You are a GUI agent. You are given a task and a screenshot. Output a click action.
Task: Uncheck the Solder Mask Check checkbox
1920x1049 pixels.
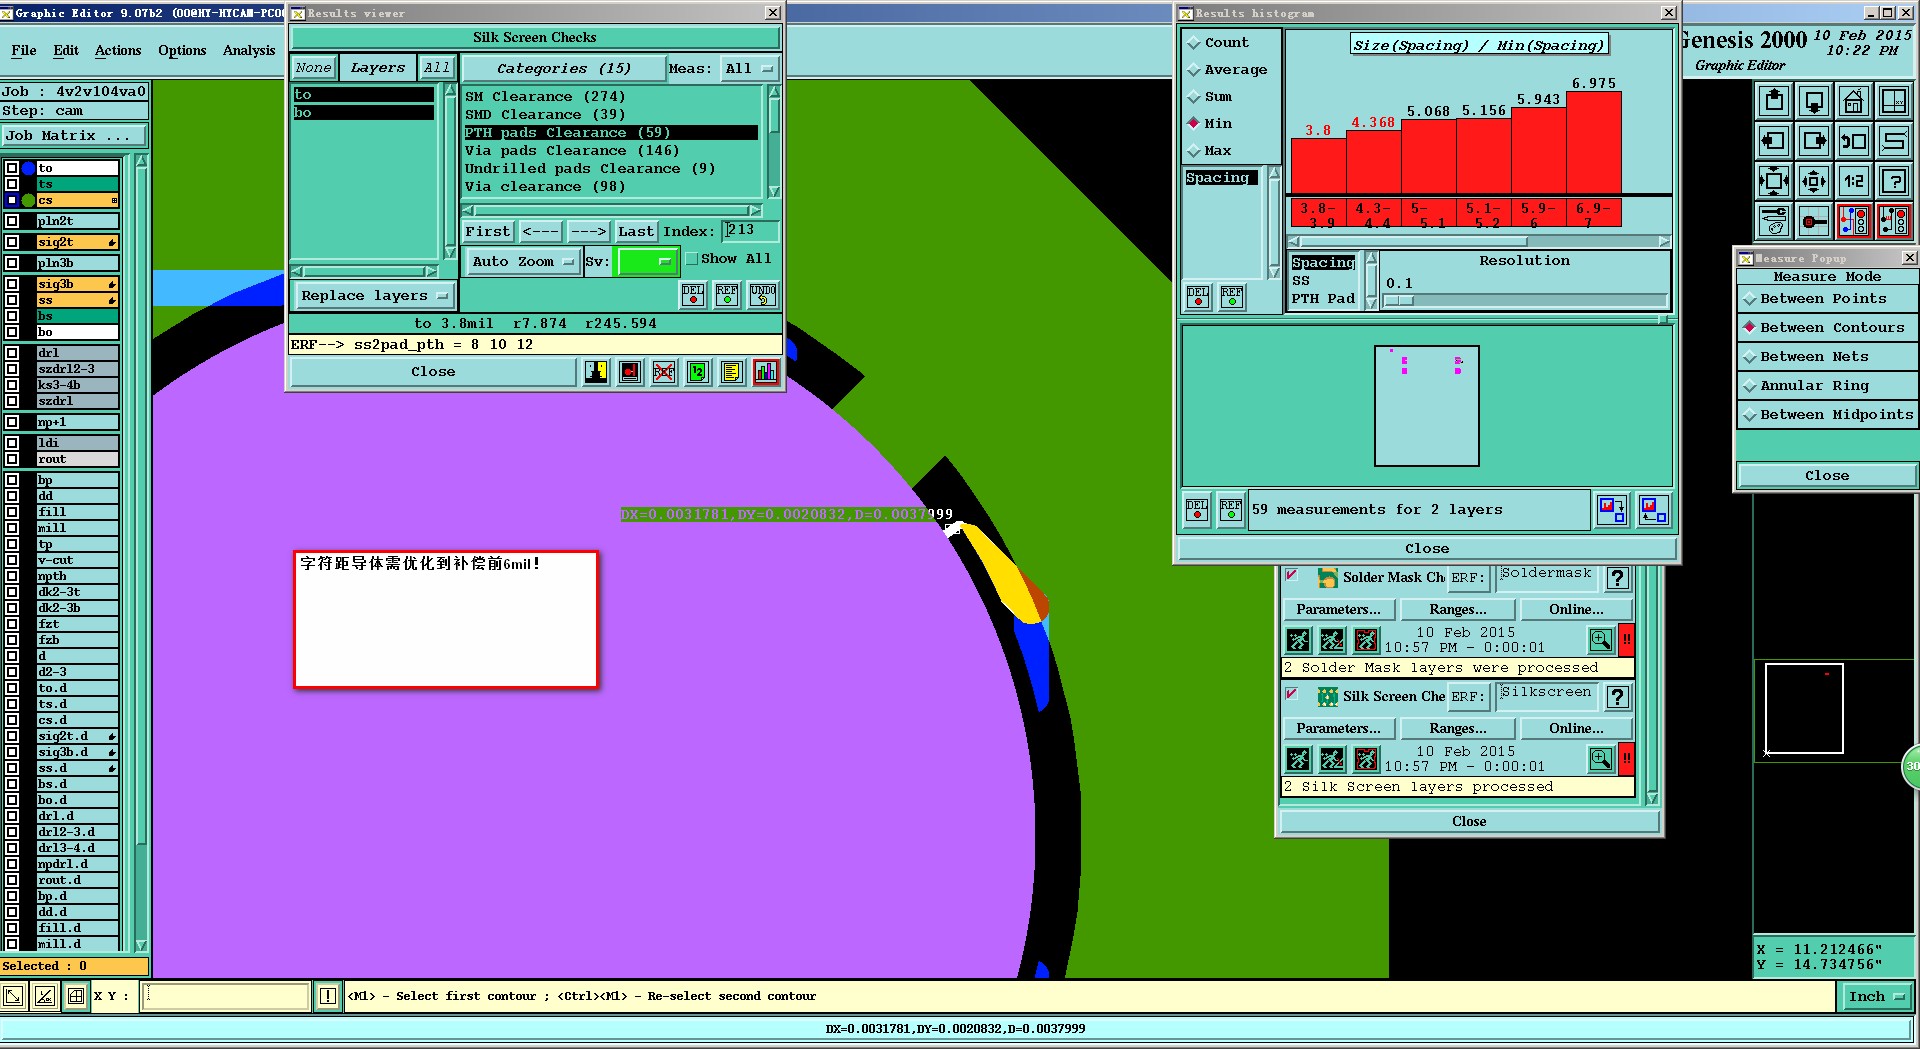(1291, 574)
